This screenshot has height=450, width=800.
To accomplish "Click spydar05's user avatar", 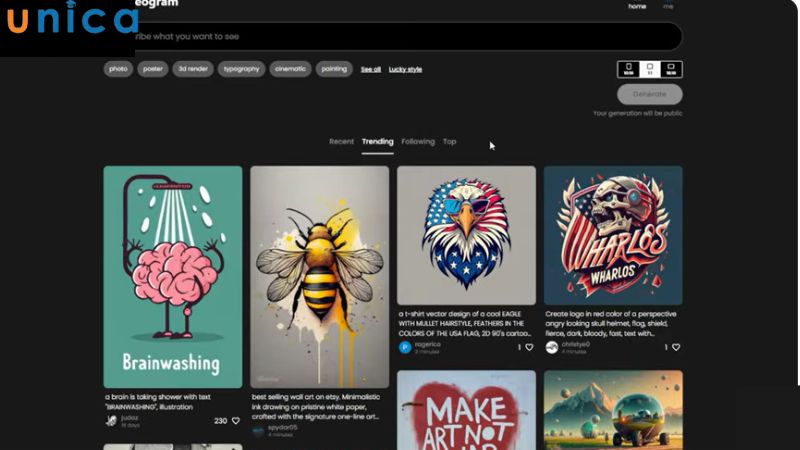I will [x=258, y=430].
